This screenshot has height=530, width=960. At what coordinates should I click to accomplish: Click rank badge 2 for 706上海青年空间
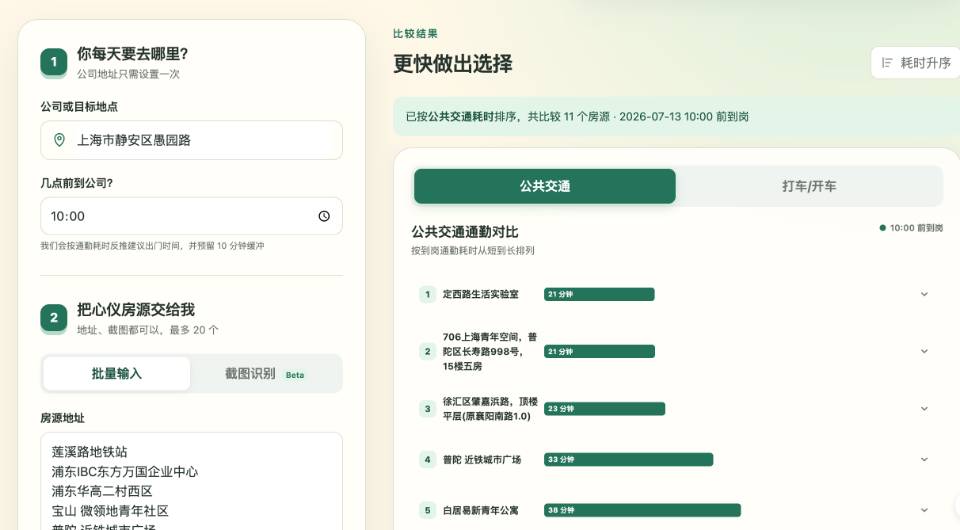tap(427, 351)
